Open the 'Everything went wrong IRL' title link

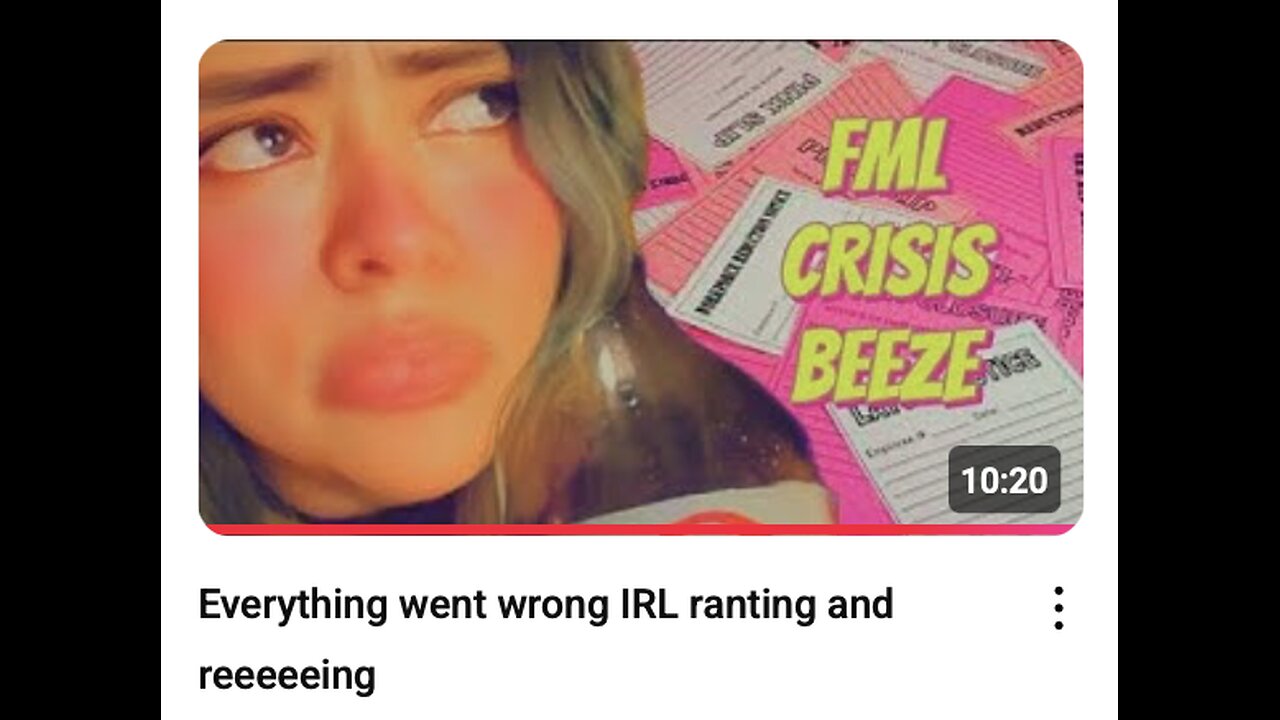[x=546, y=640]
